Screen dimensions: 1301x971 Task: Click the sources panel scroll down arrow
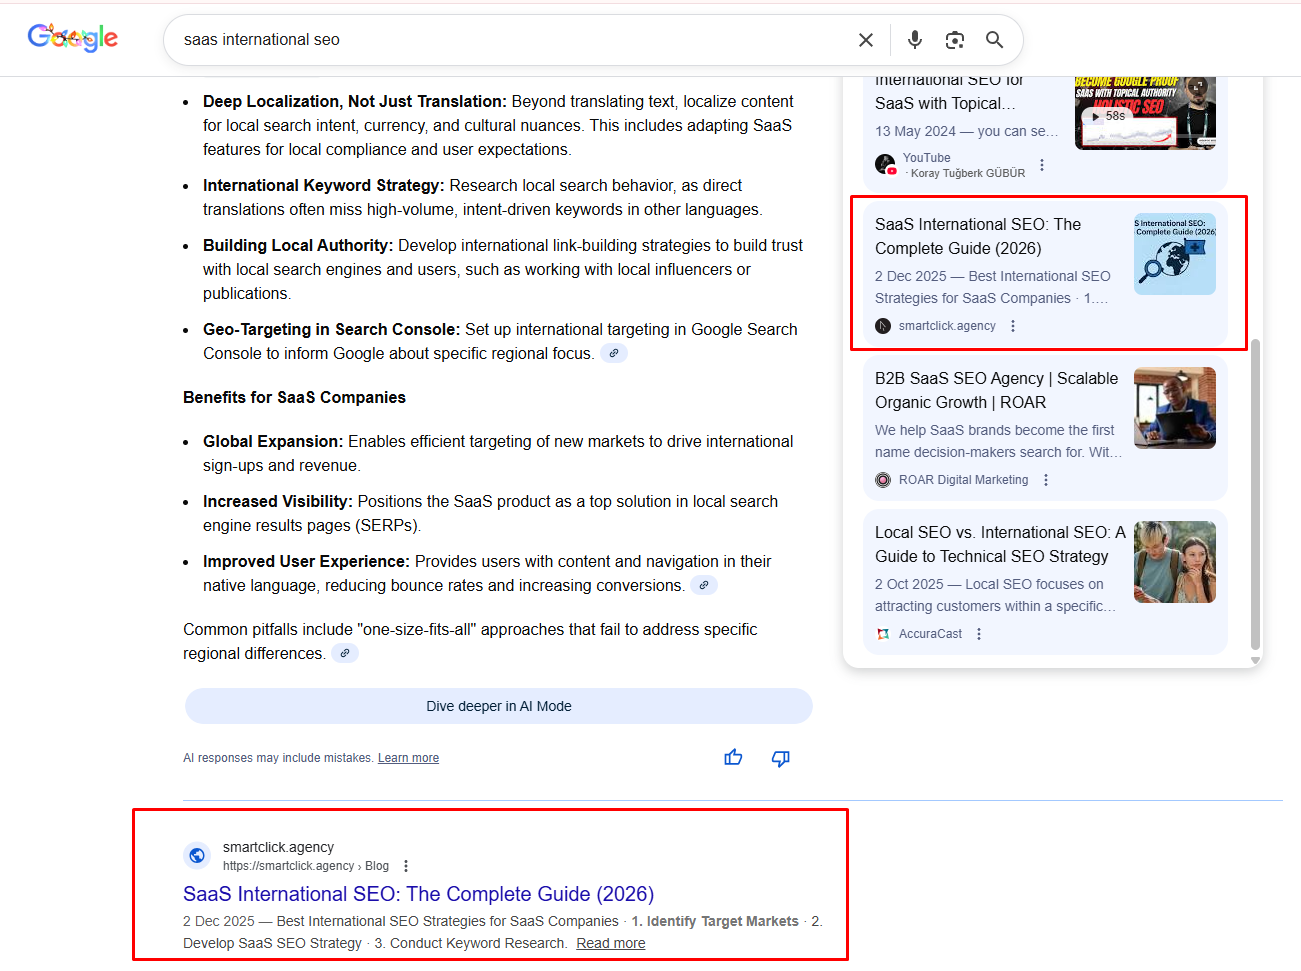1256,660
